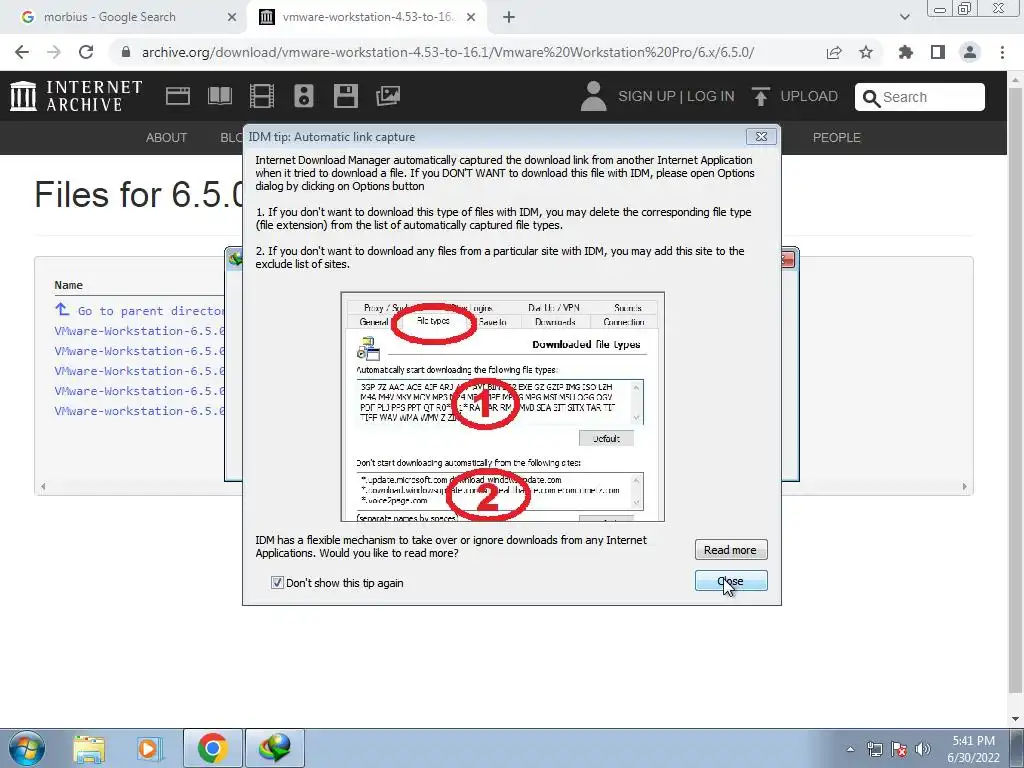Open Windows Explorer from taskbar
The height and width of the screenshot is (768, 1024).
(x=89, y=748)
